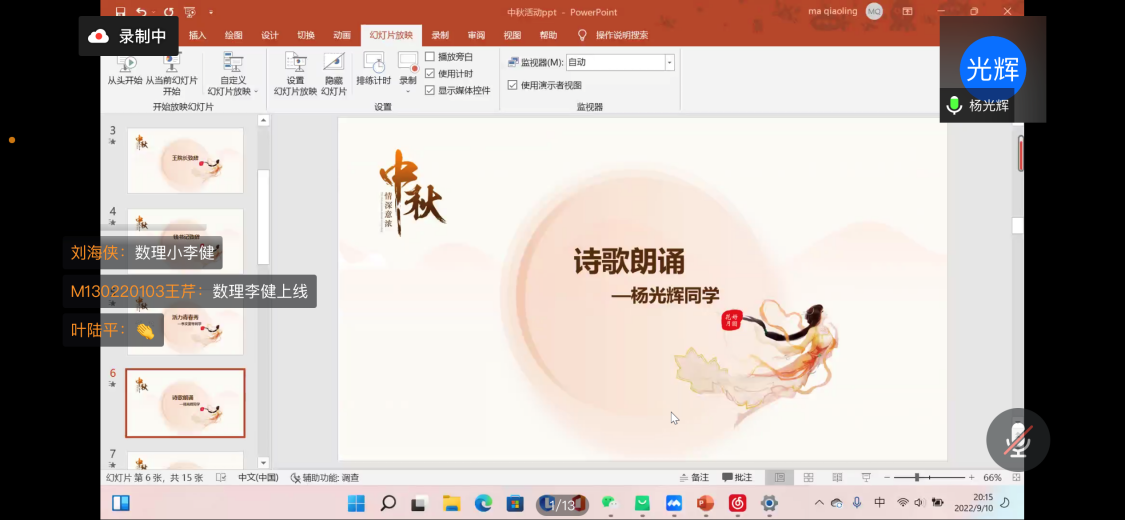Click the save icon in the title bar
This screenshot has width=1125, height=520.
pos(121,12)
